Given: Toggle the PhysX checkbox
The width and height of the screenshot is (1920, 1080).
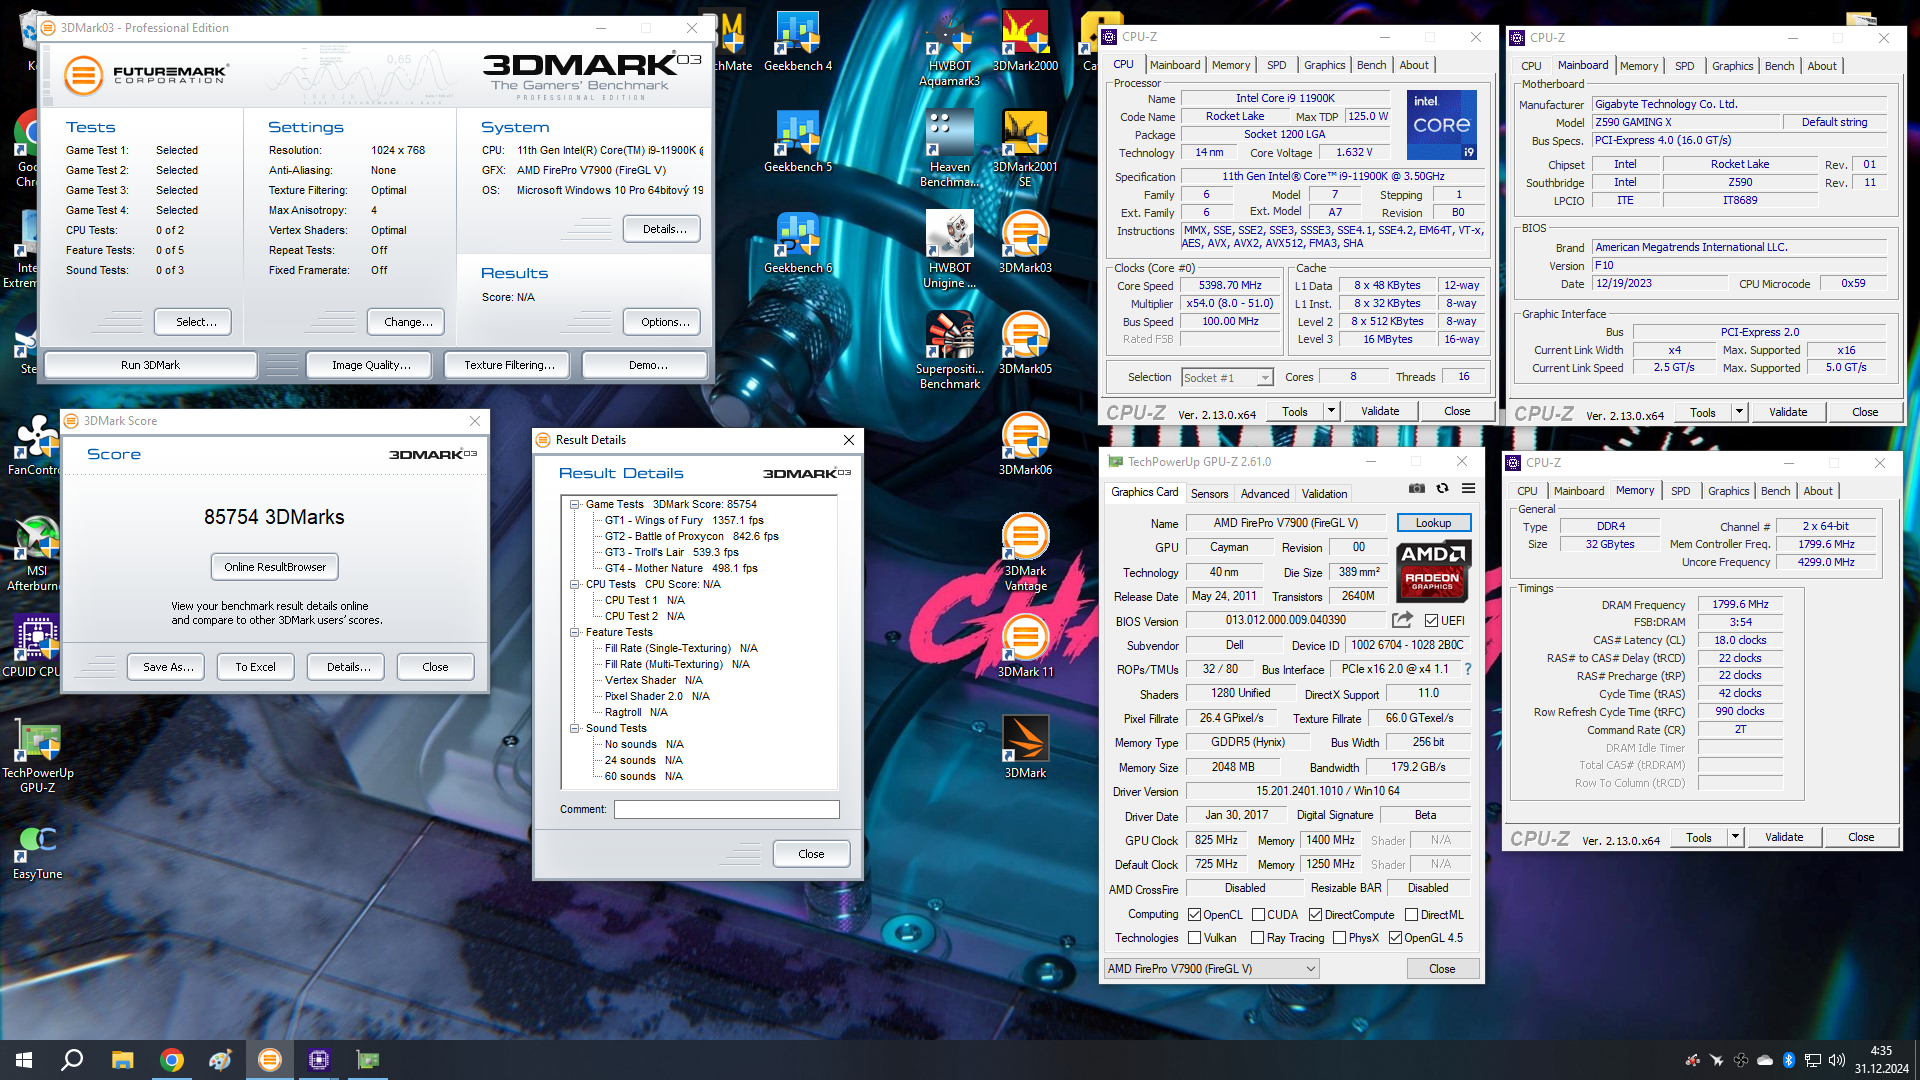Looking at the screenshot, I should coord(1339,937).
